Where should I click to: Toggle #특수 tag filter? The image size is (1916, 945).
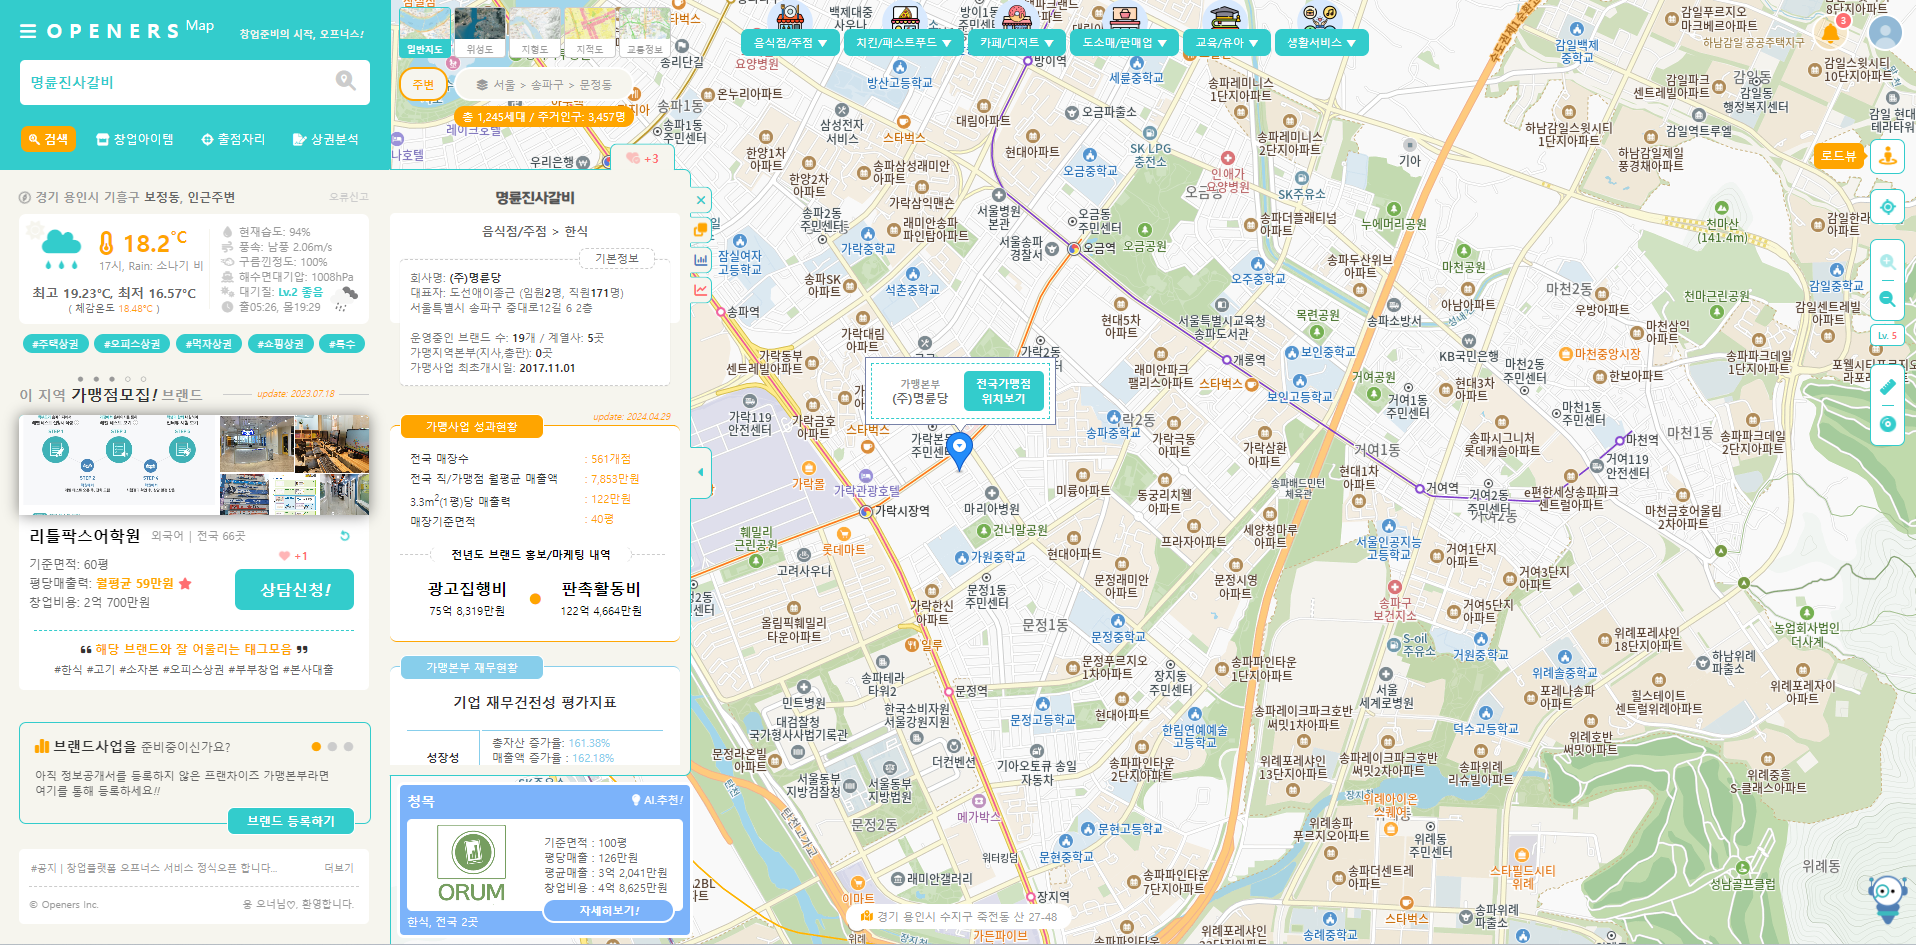342,344
